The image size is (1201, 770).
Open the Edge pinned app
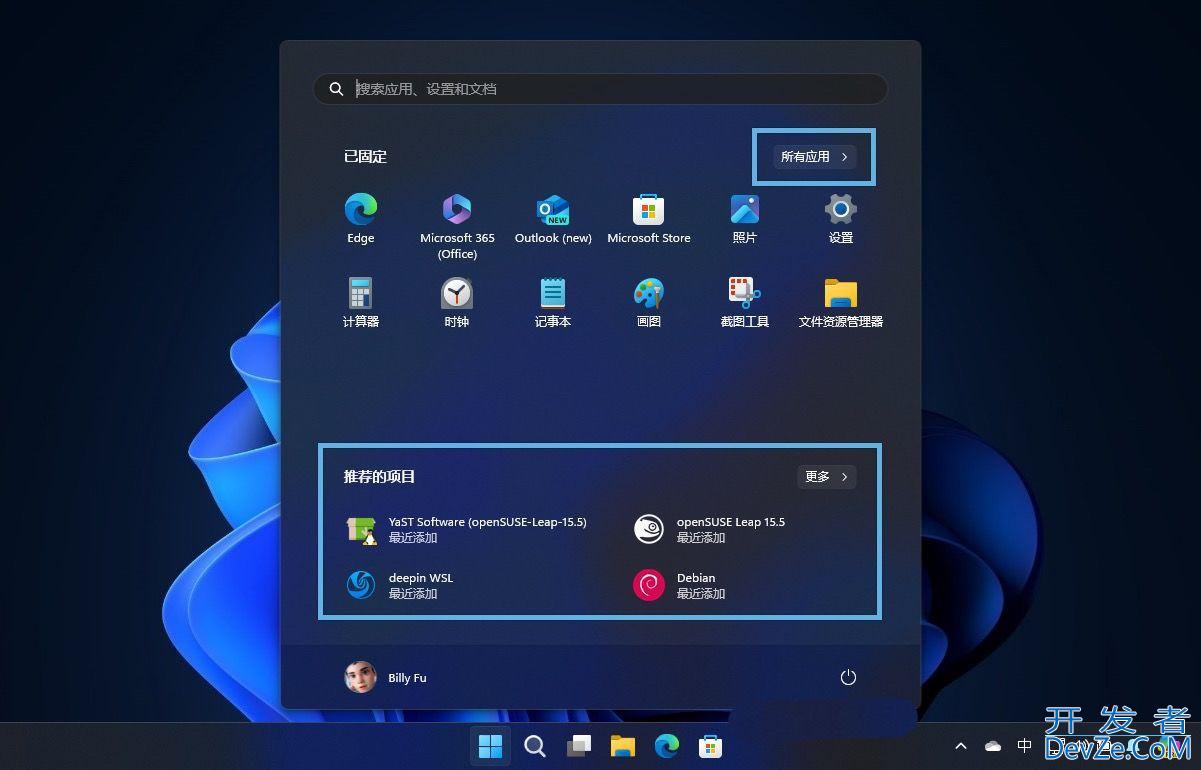coord(361,219)
